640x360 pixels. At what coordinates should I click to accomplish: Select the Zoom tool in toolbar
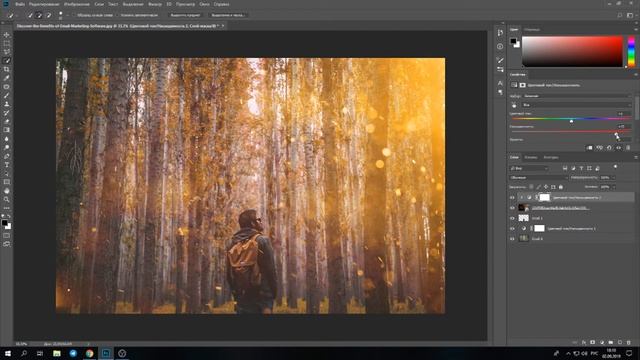point(7,199)
